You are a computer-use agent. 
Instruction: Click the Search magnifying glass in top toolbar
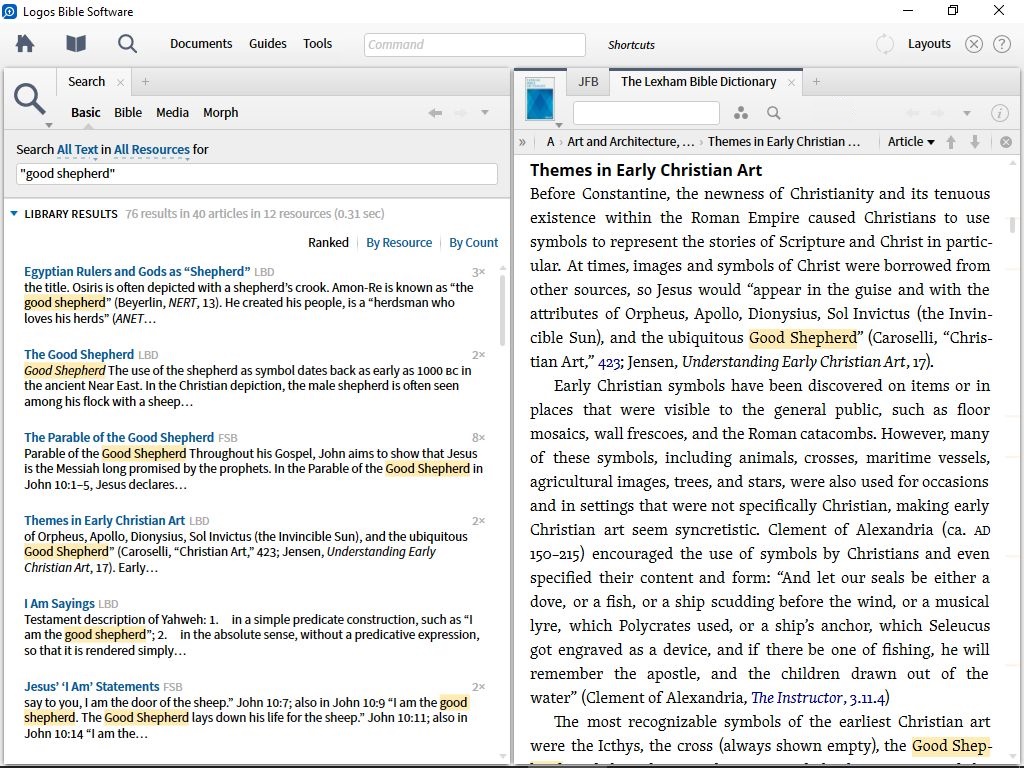pyautogui.click(x=125, y=43)
